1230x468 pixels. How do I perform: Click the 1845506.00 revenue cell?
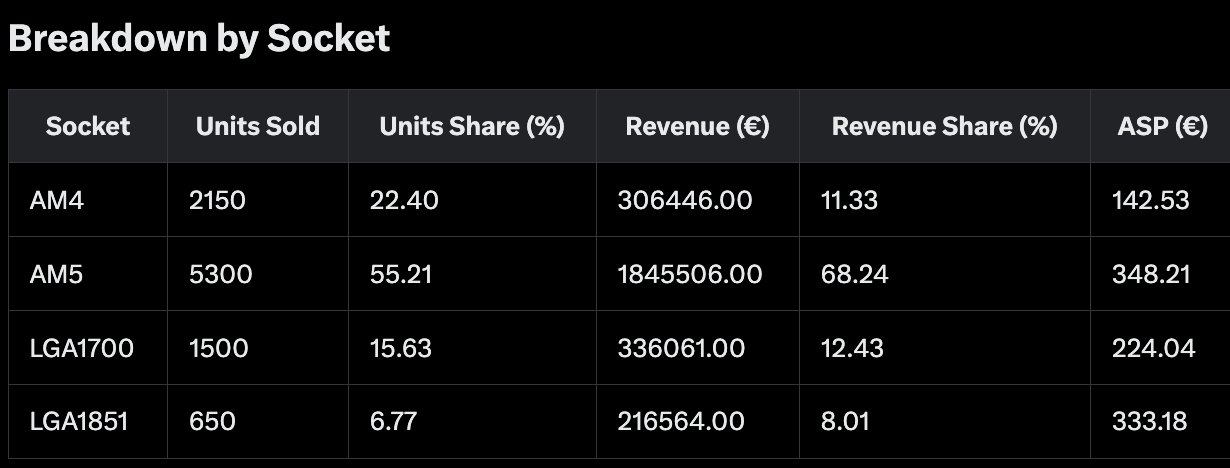pos(697,274)
